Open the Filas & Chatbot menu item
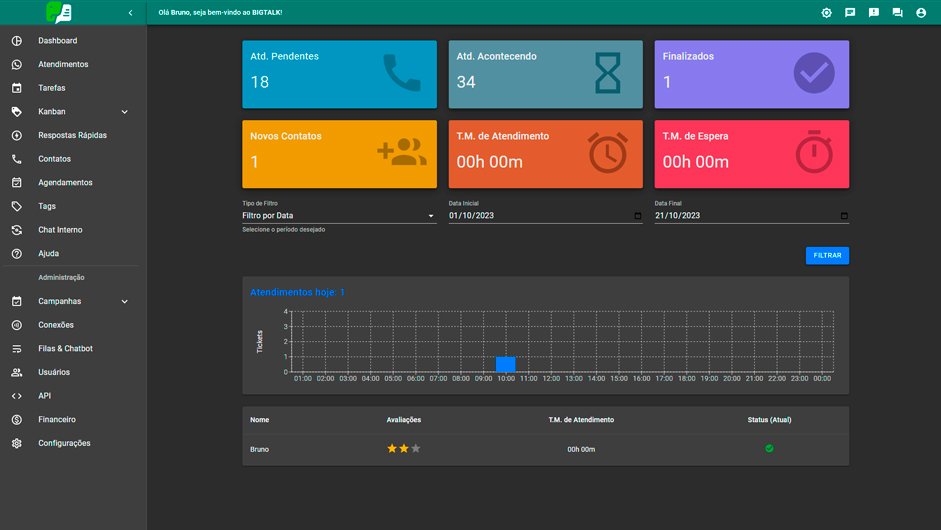Image resolution: width=941 pixels, height=530 pixels. [x=65, y=349]
